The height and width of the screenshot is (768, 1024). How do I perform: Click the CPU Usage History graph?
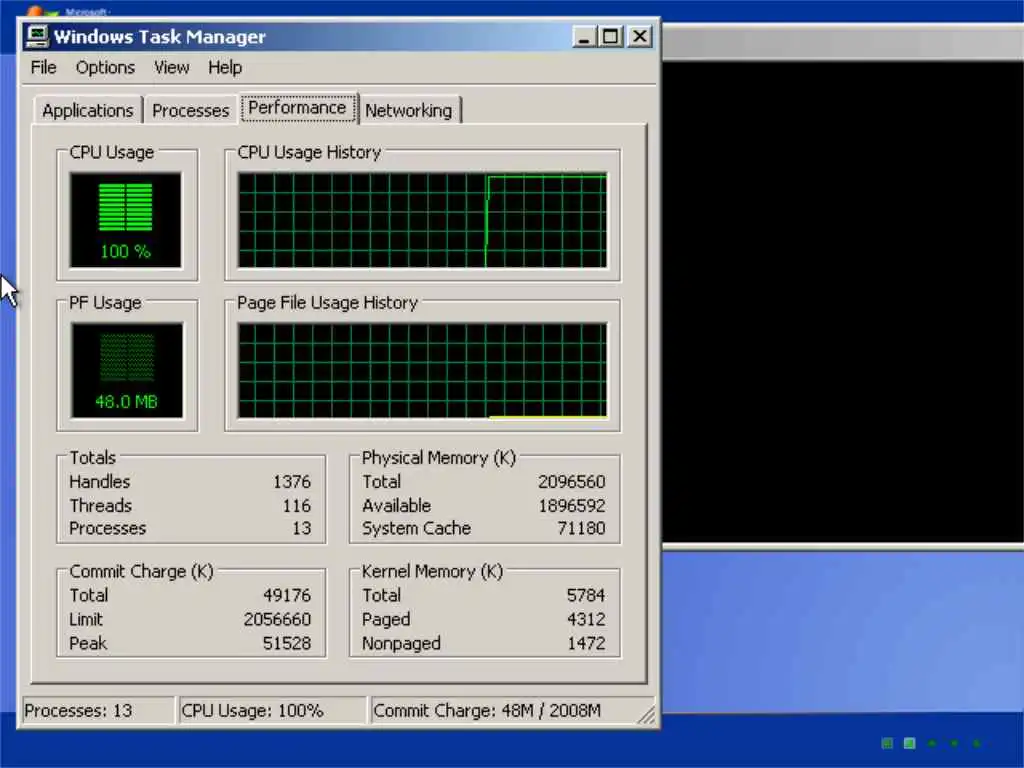(x=423, y=220)
